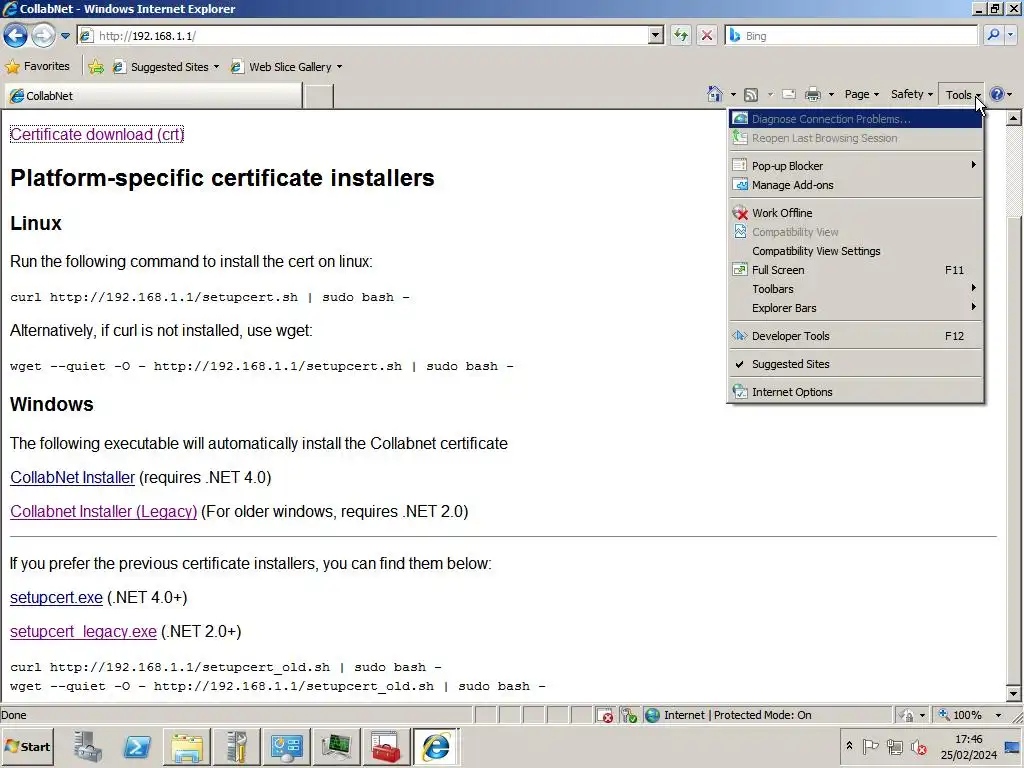Close the Tools menu button

(963, 95)
